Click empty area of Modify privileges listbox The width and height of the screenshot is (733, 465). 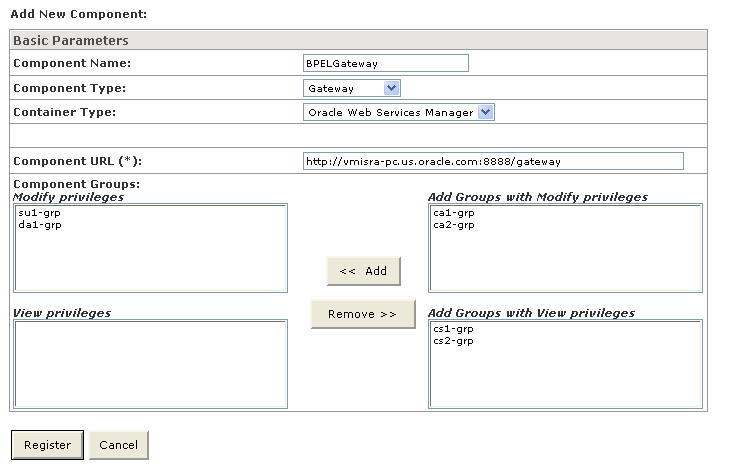coord(150,262)
